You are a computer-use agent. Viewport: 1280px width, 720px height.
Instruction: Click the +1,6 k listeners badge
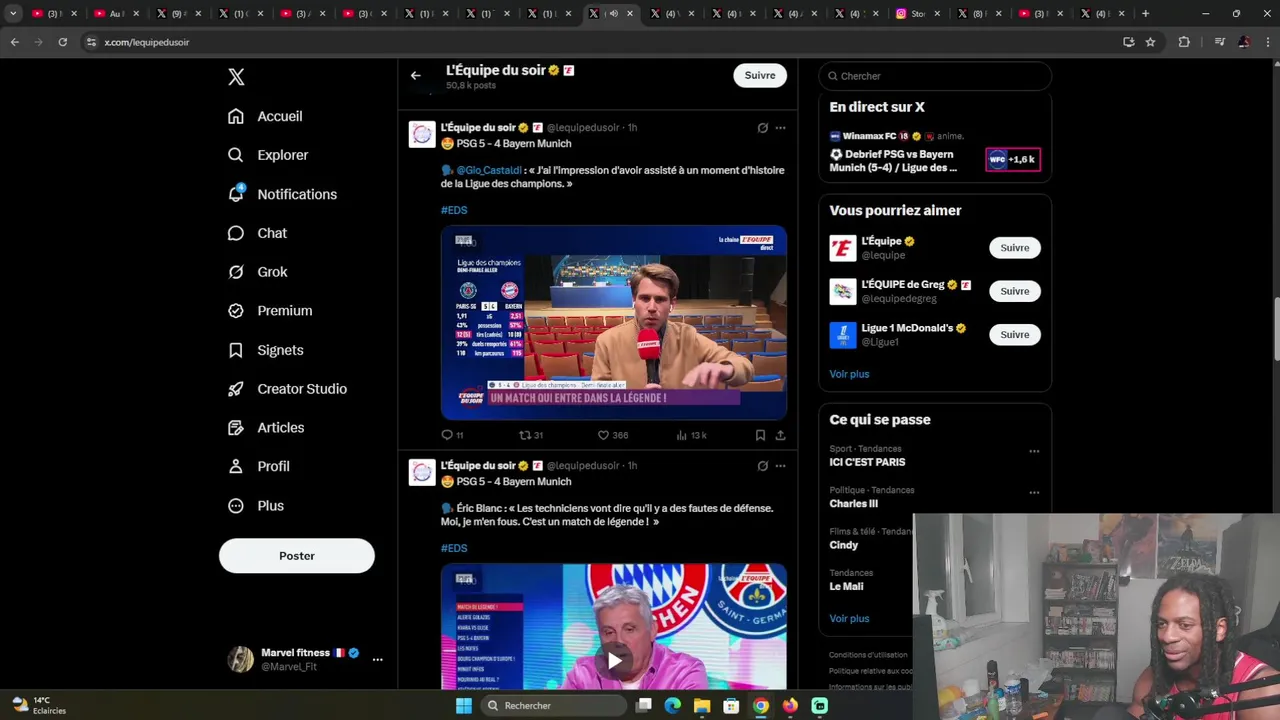[1013, 159]
